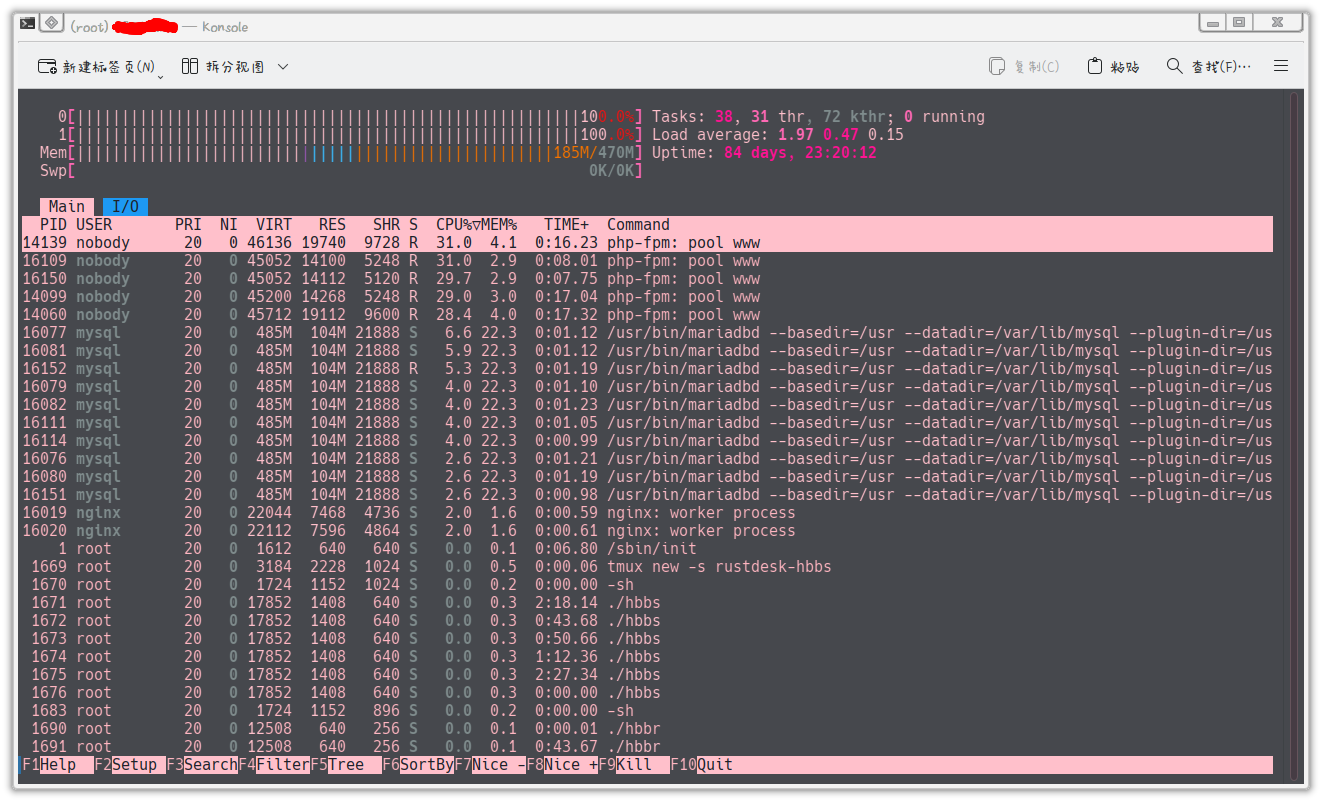1322x802 pixels.
Task: Select process row PID 16109
Action: [647, 260]
